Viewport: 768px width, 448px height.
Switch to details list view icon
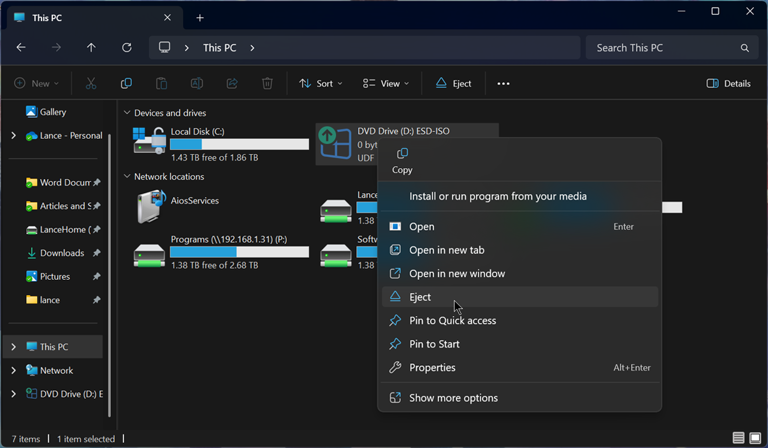[738, 437]
